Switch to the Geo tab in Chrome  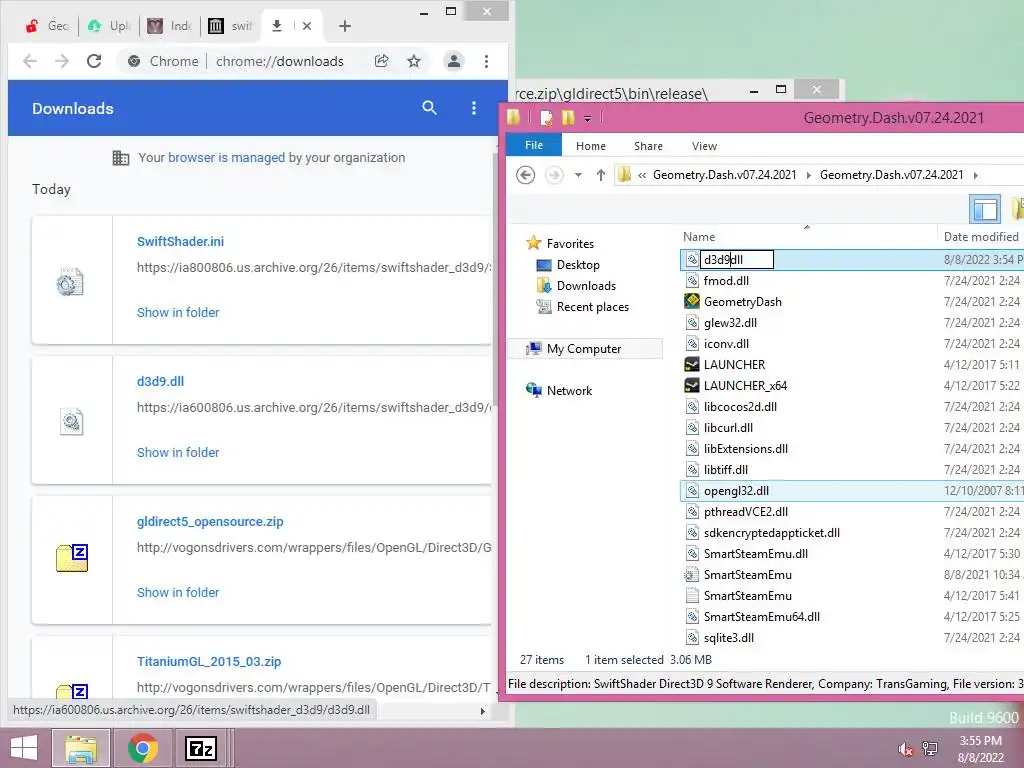click(48, 26)
